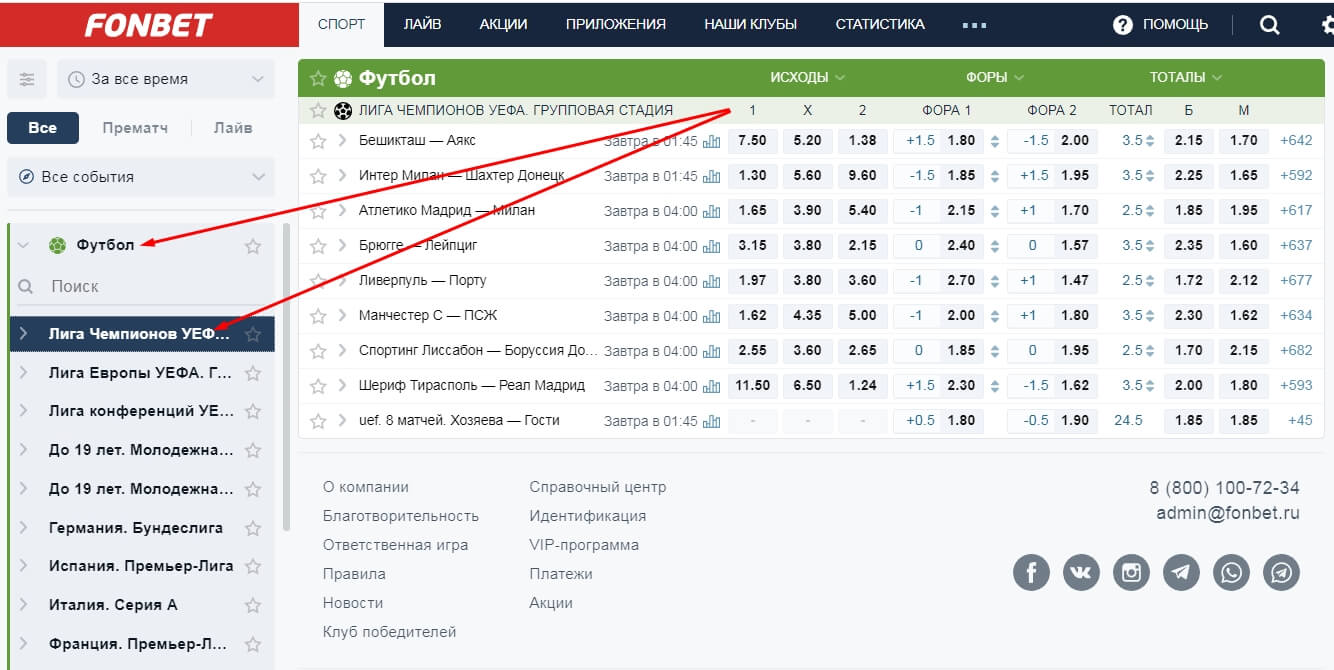Open the ТОТАЛЫ column dropdown
The image size is (1334, 670).
coord(1185,77)
